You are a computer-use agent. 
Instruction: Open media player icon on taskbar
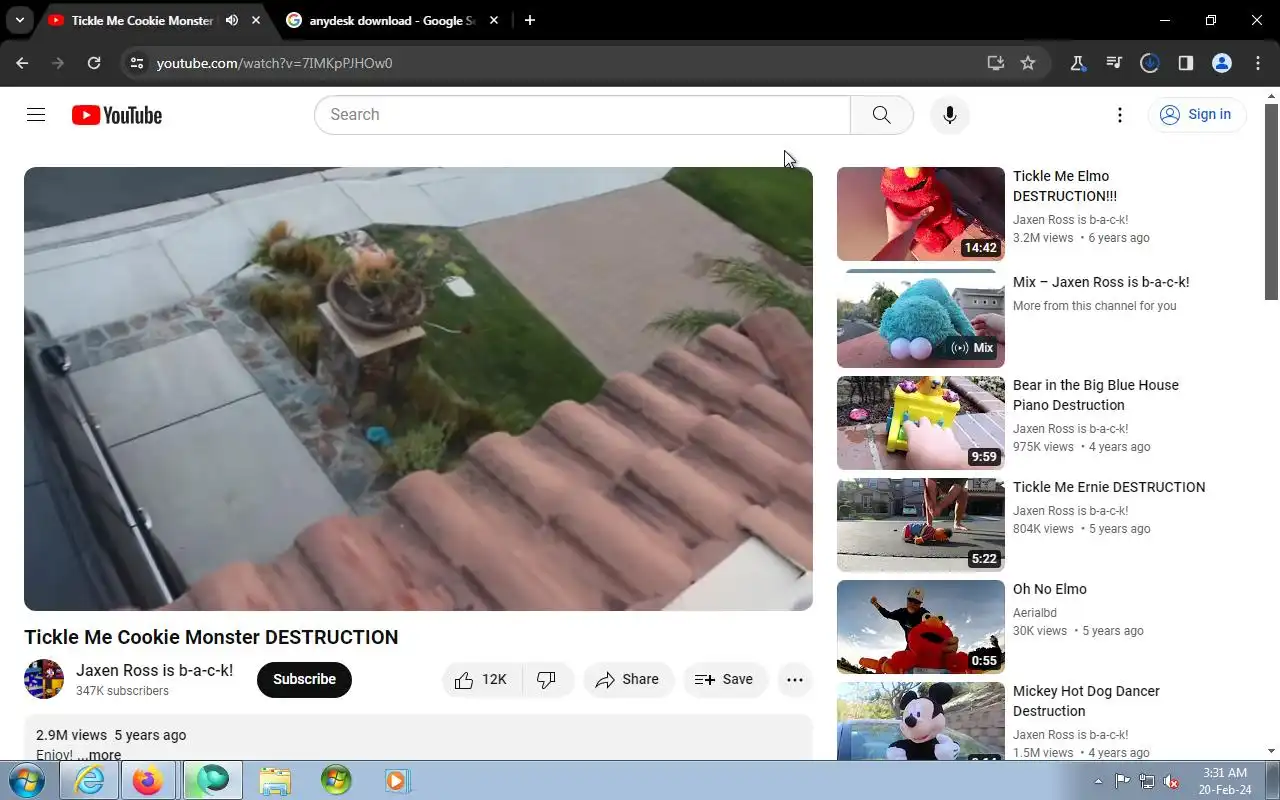pyautogui.click(x=397, y=780)
